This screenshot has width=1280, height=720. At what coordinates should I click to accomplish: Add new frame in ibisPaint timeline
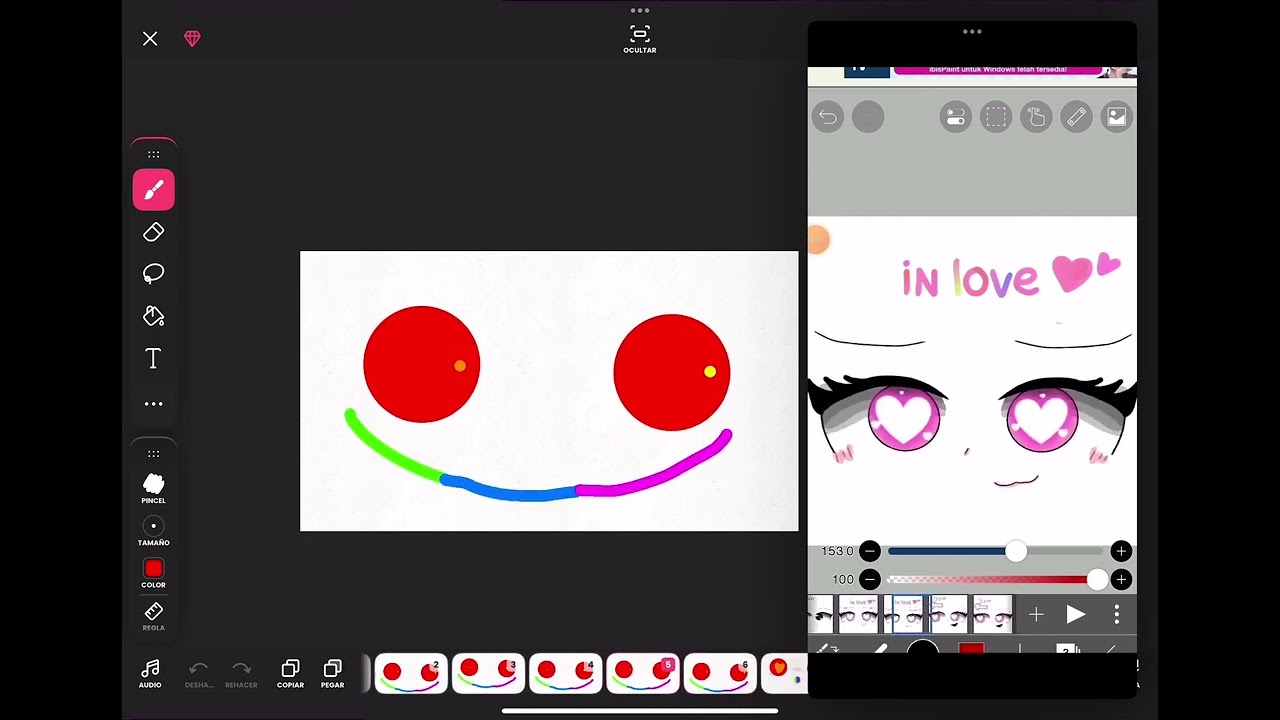coord(1036,615)
